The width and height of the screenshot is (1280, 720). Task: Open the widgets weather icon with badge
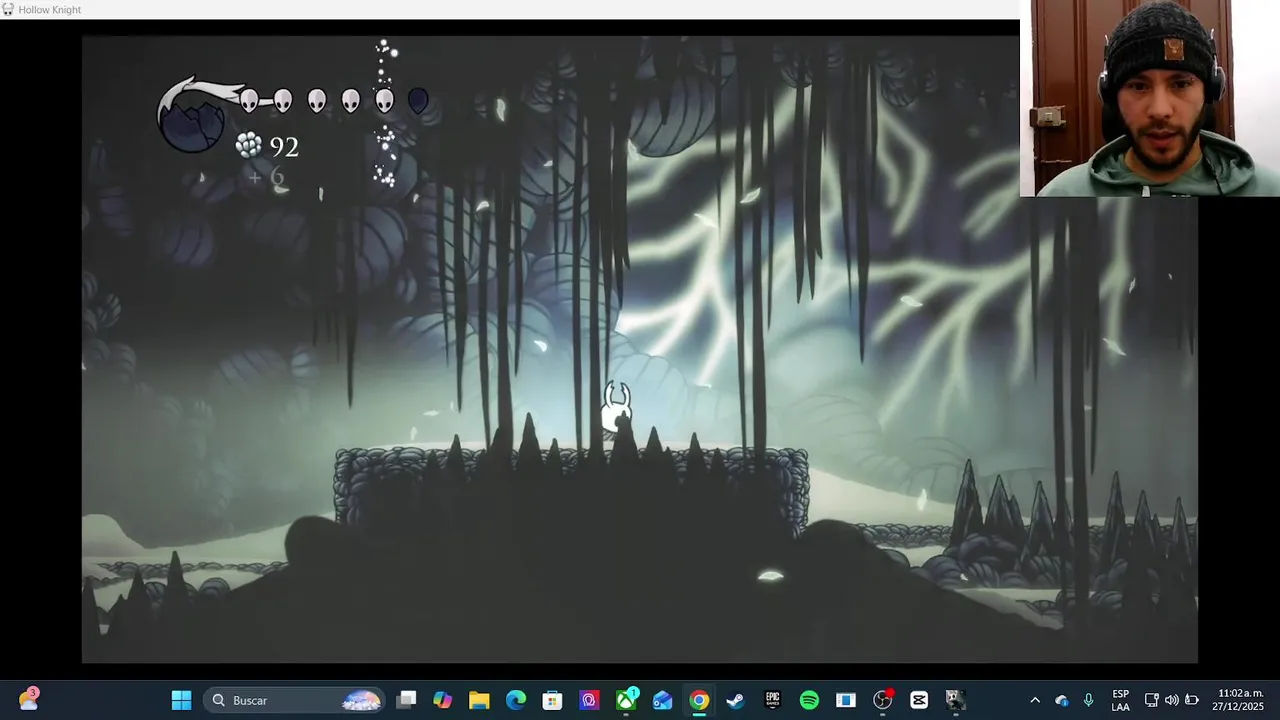[x=28, y=699]
